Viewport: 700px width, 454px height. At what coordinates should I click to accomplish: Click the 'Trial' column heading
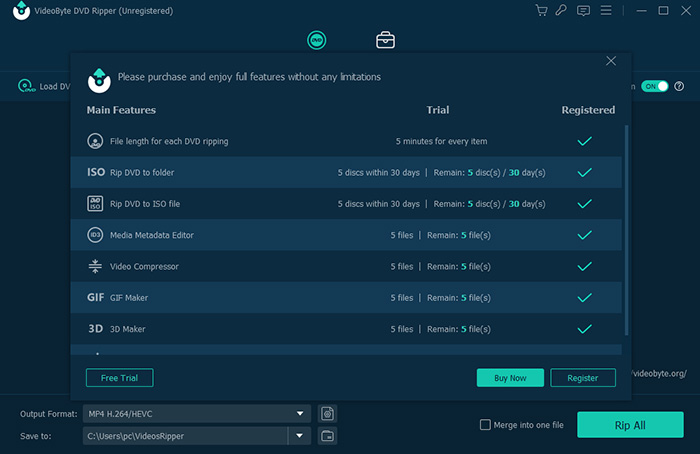pos(438,110)
